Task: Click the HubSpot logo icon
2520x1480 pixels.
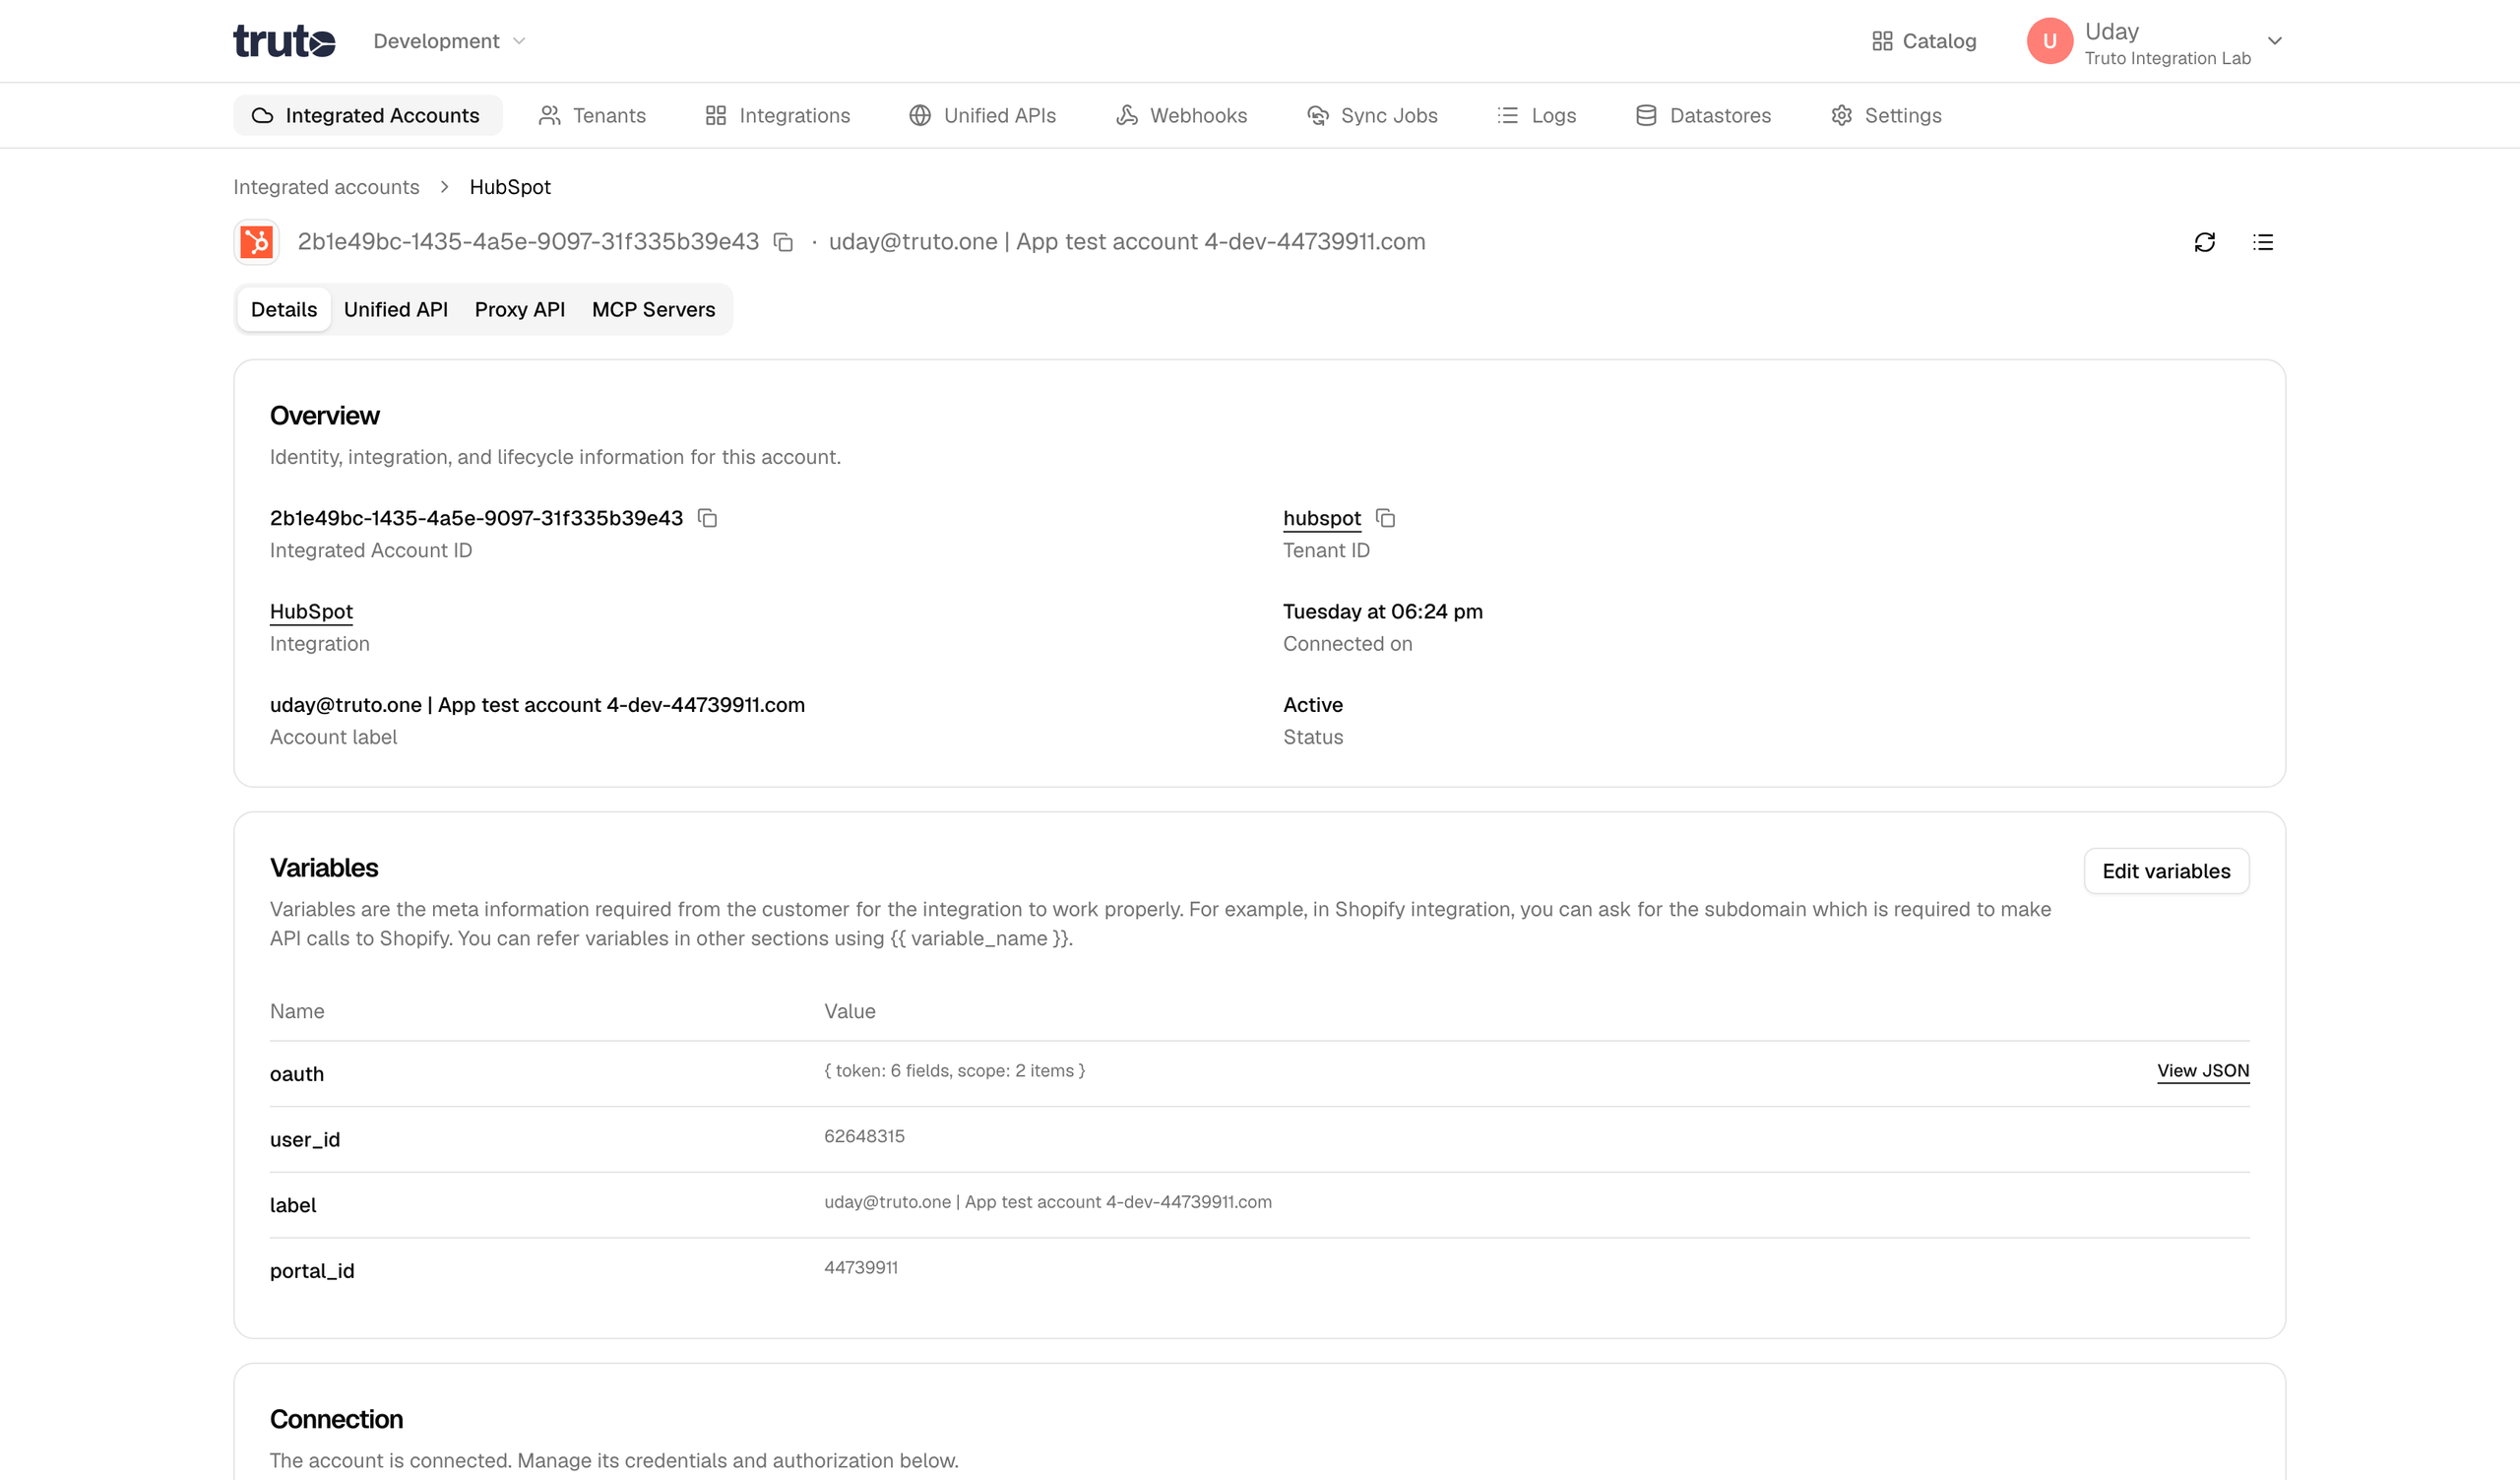Action: point(256,242)
